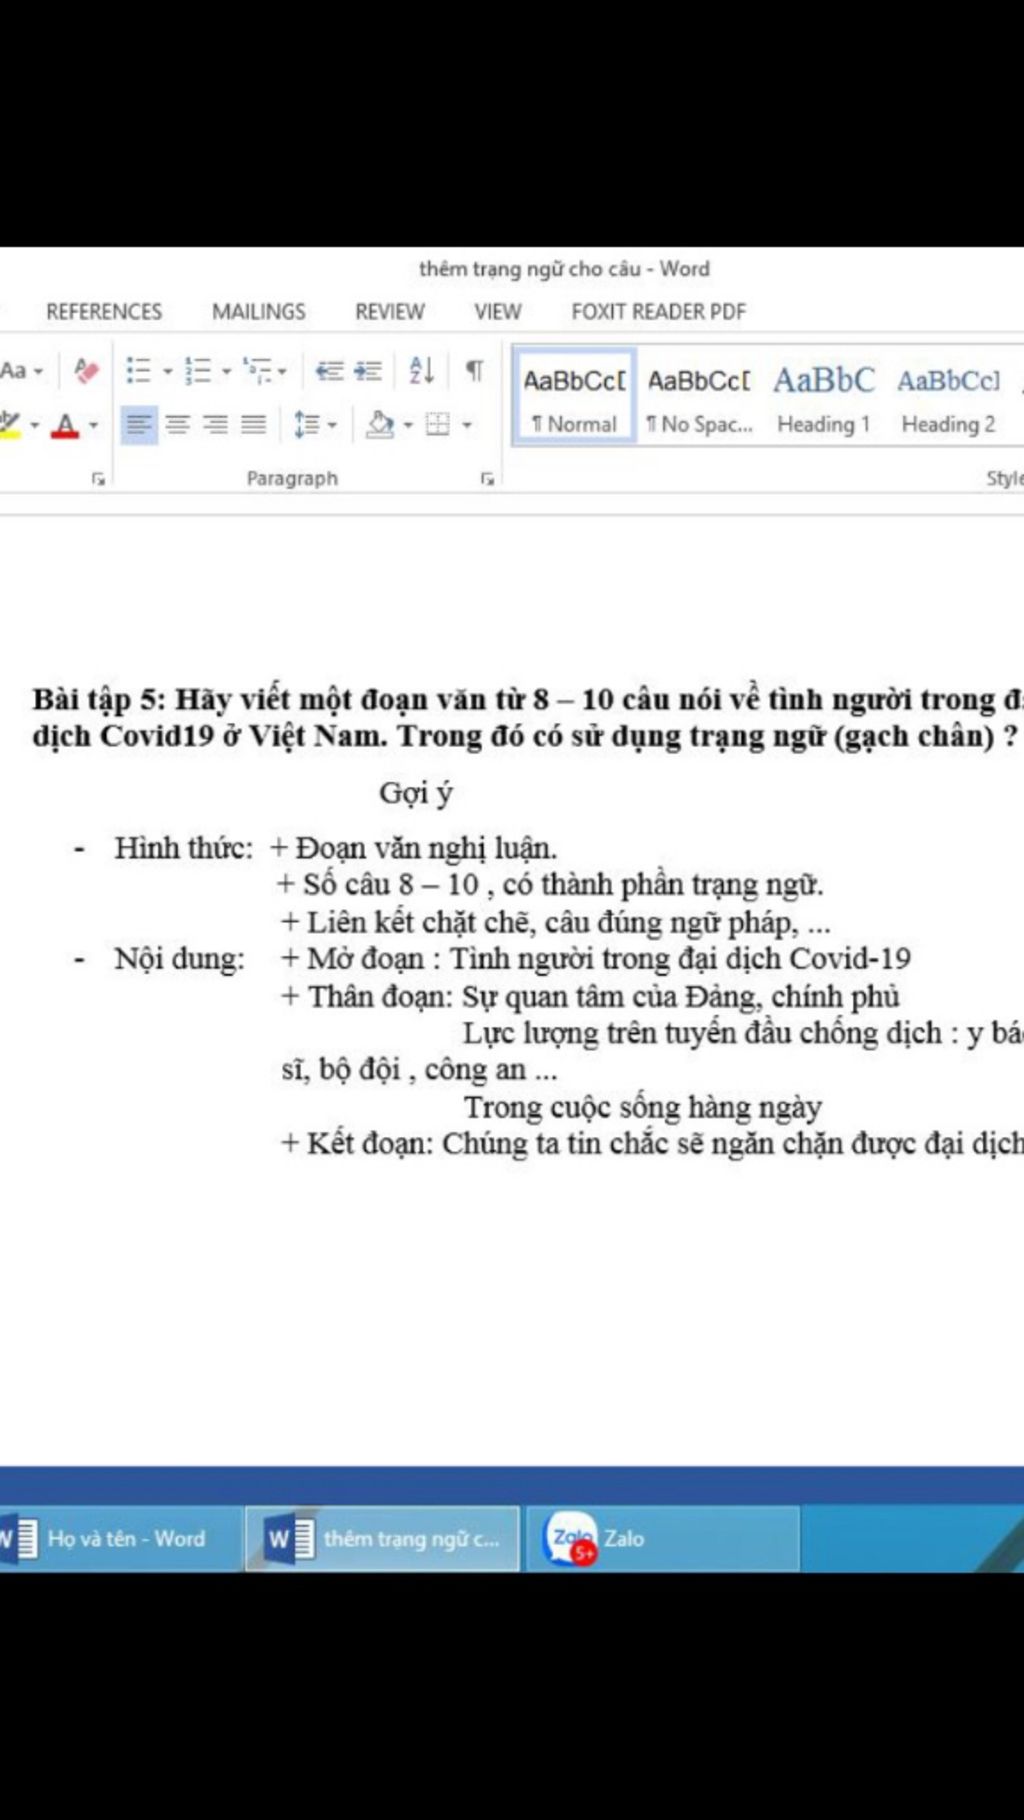Apply text highlight color
The height and width of the screenshot is (1820, 1024).
tap(10, 425)
